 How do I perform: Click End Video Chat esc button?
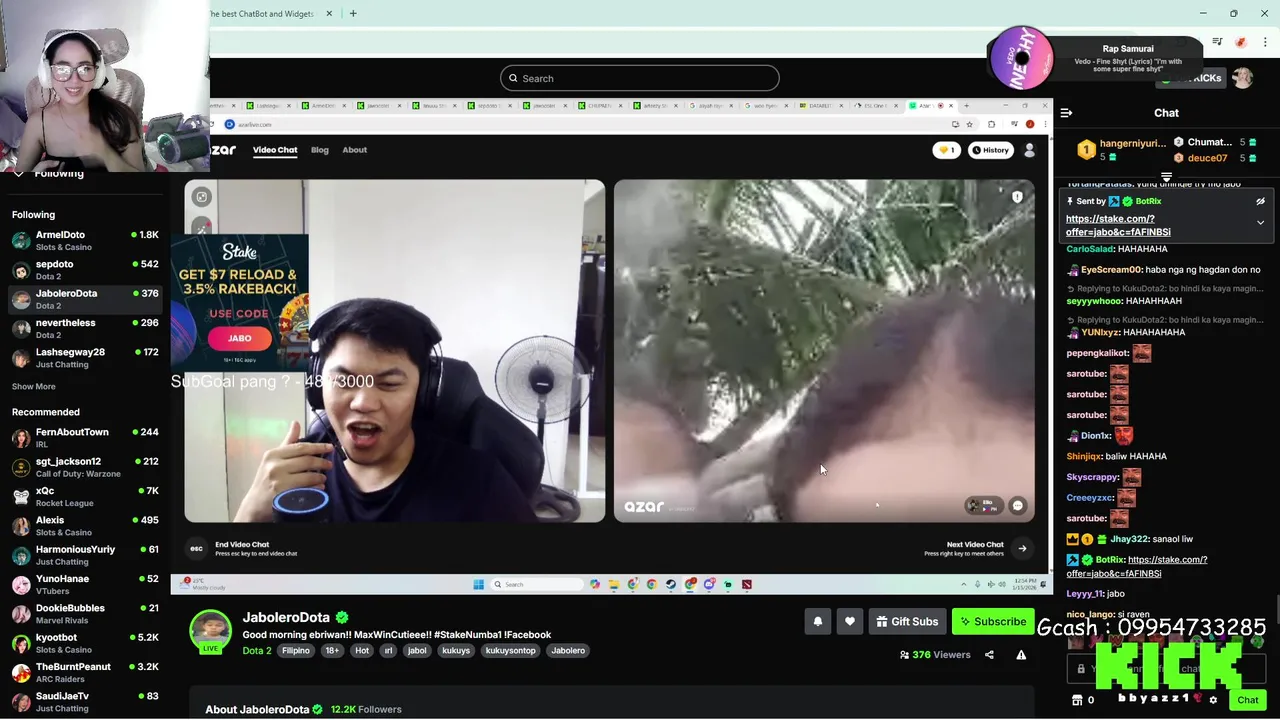(196, 548)
